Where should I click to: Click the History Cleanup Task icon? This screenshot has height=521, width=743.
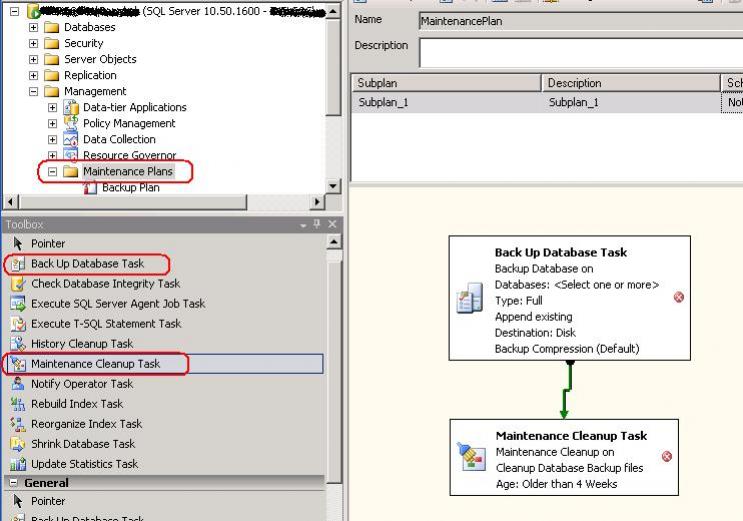coord(18,344)
